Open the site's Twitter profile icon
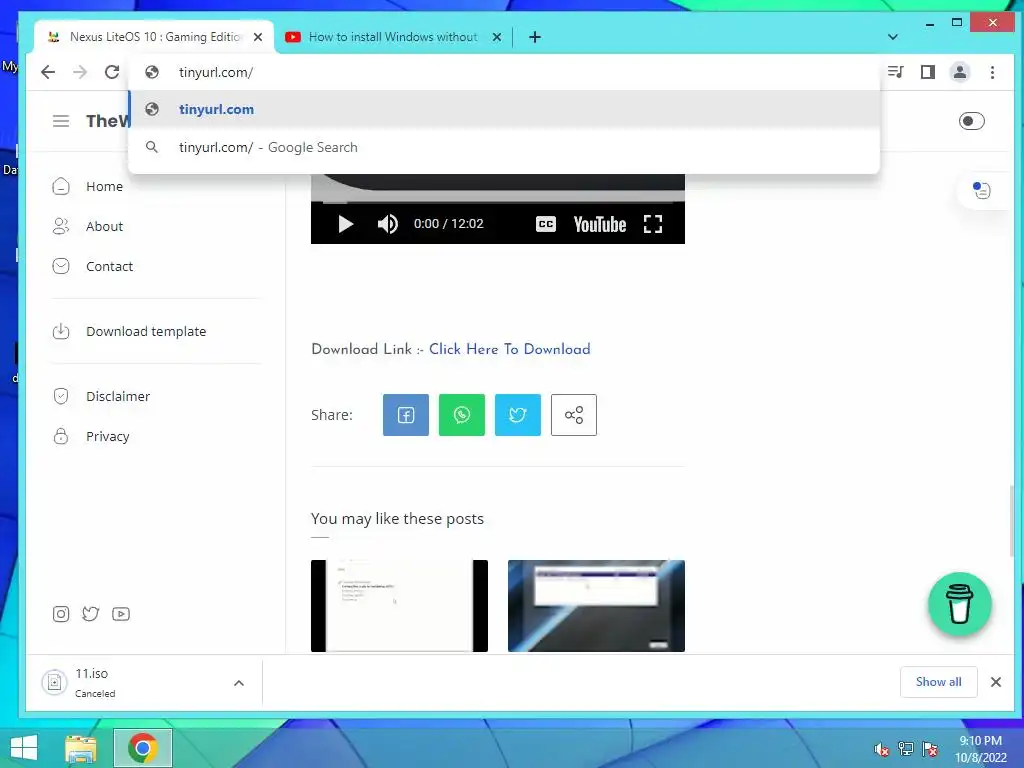The image size is (1024, 768). (x=91, y=614)
